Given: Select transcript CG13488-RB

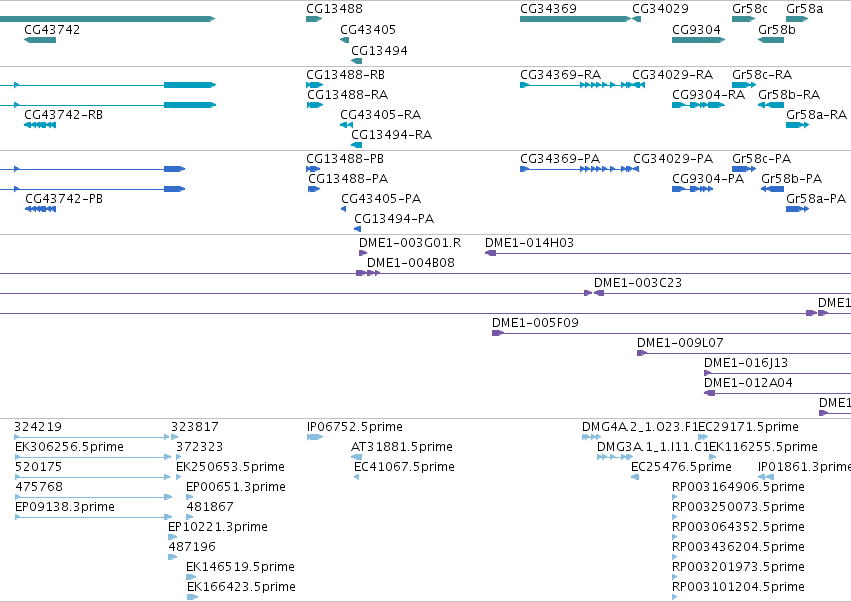Looking at the screenshot, I should point(345,75).
